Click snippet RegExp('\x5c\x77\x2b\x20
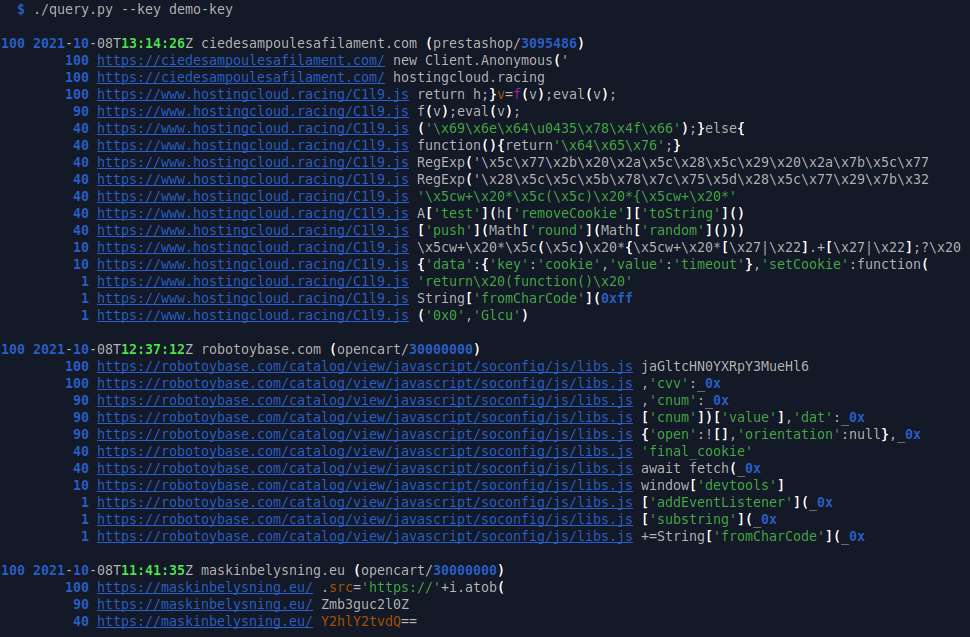 [x=672, y=163]
